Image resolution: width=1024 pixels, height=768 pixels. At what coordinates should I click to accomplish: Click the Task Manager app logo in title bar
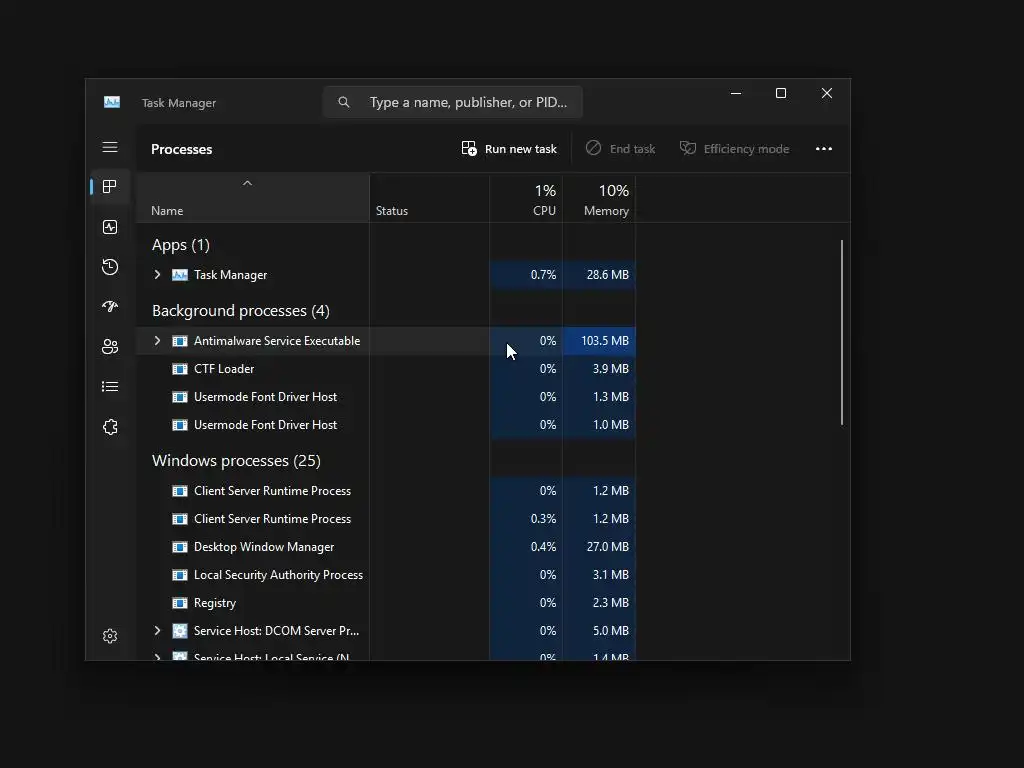(x=112, y=103)
